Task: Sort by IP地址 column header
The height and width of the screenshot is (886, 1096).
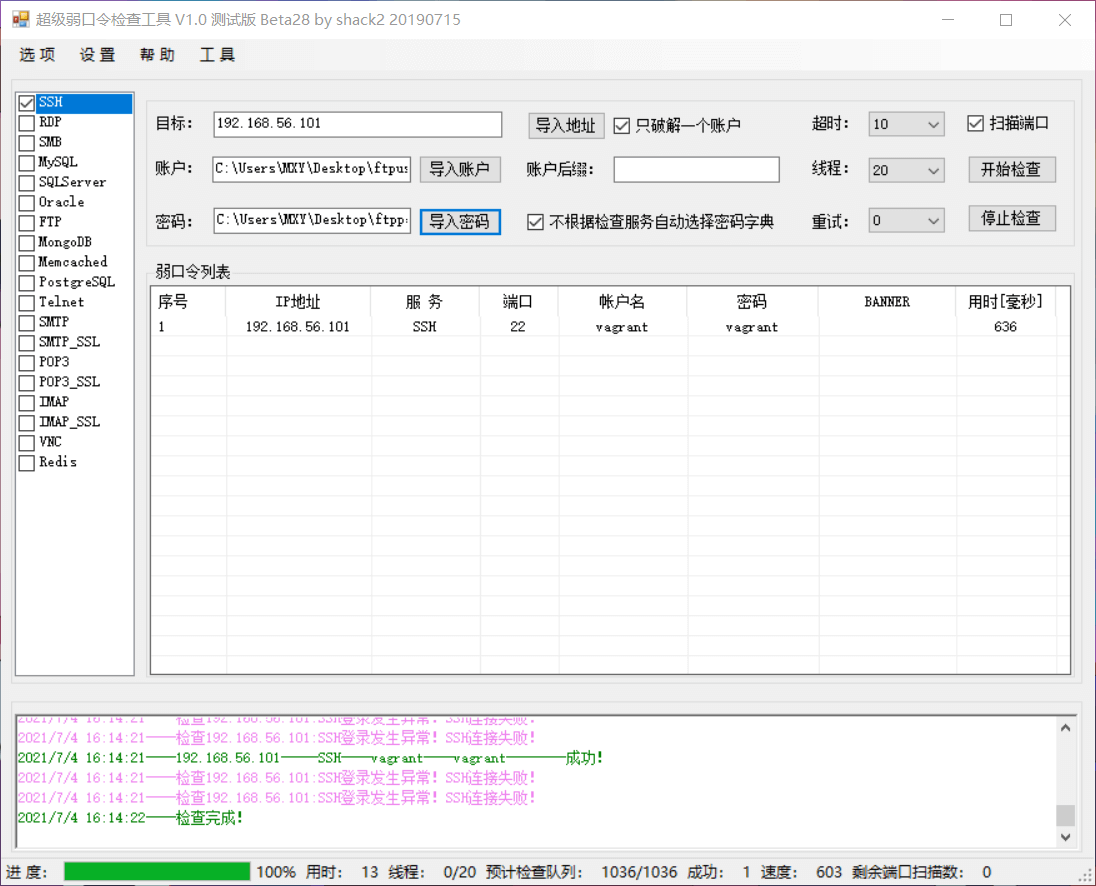Action: coord(298,302)
